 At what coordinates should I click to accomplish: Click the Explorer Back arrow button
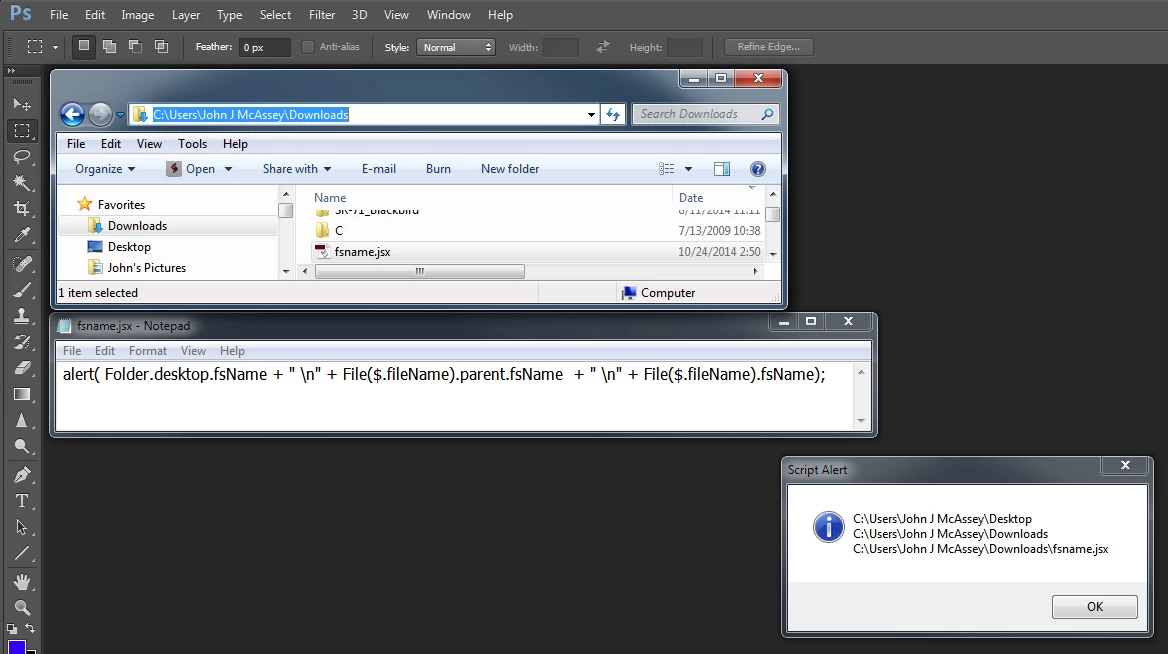coord(72,114)
